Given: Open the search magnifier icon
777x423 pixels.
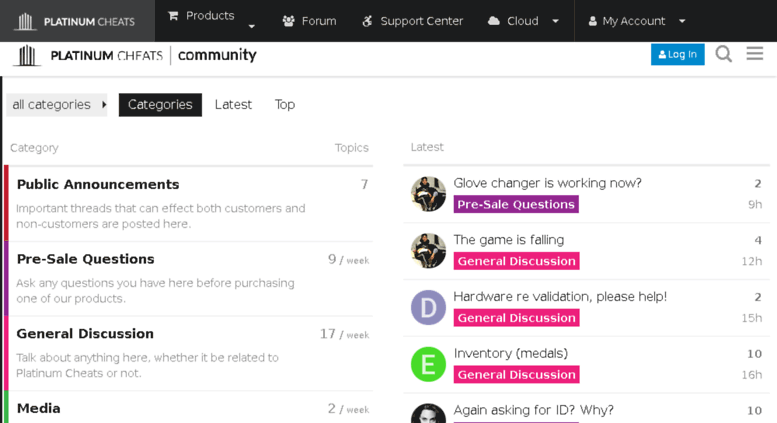Looking at the screenshot, I should [x=723, y=54].
